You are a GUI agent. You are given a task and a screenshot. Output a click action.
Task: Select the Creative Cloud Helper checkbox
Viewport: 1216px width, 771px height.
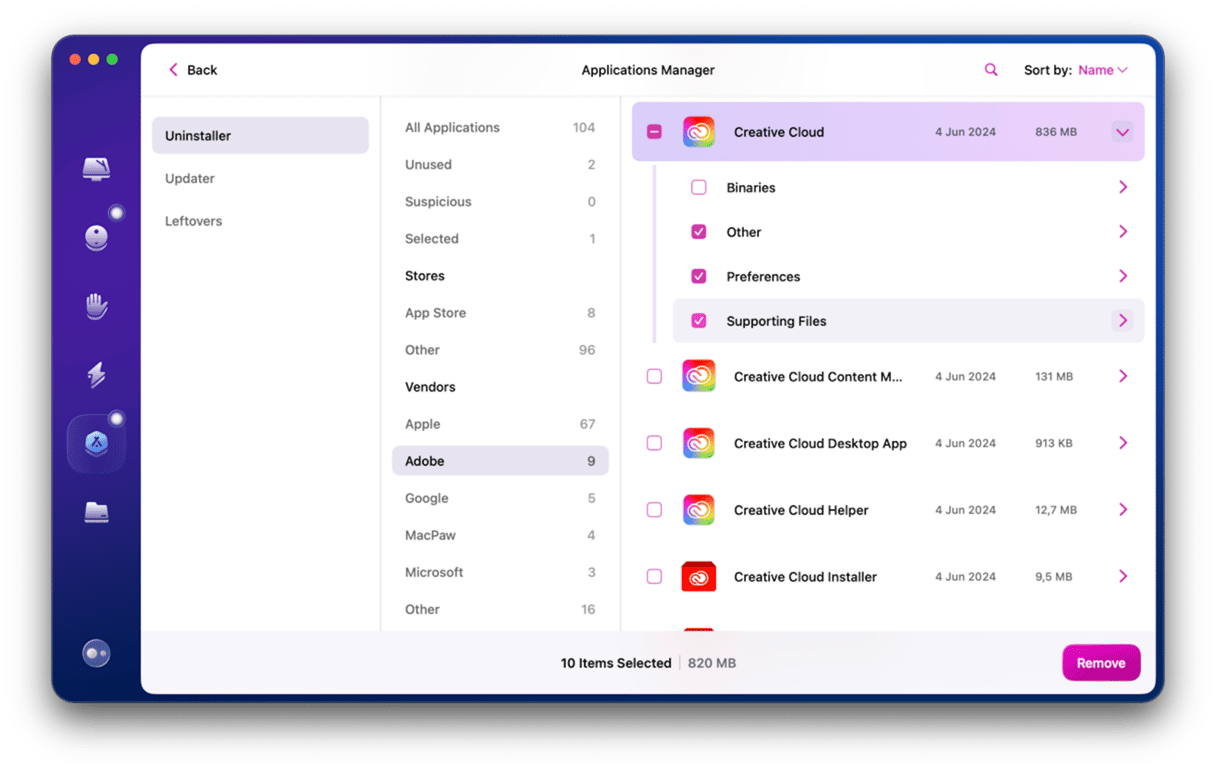[654, 510]
